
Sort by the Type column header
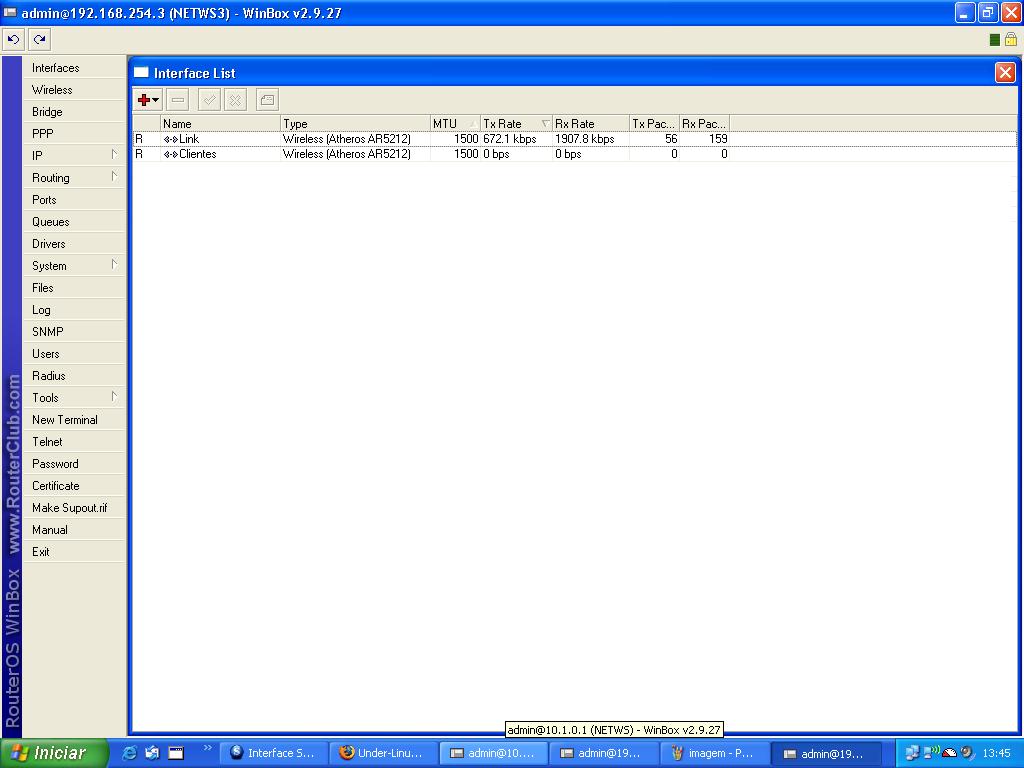pos(355,123)
